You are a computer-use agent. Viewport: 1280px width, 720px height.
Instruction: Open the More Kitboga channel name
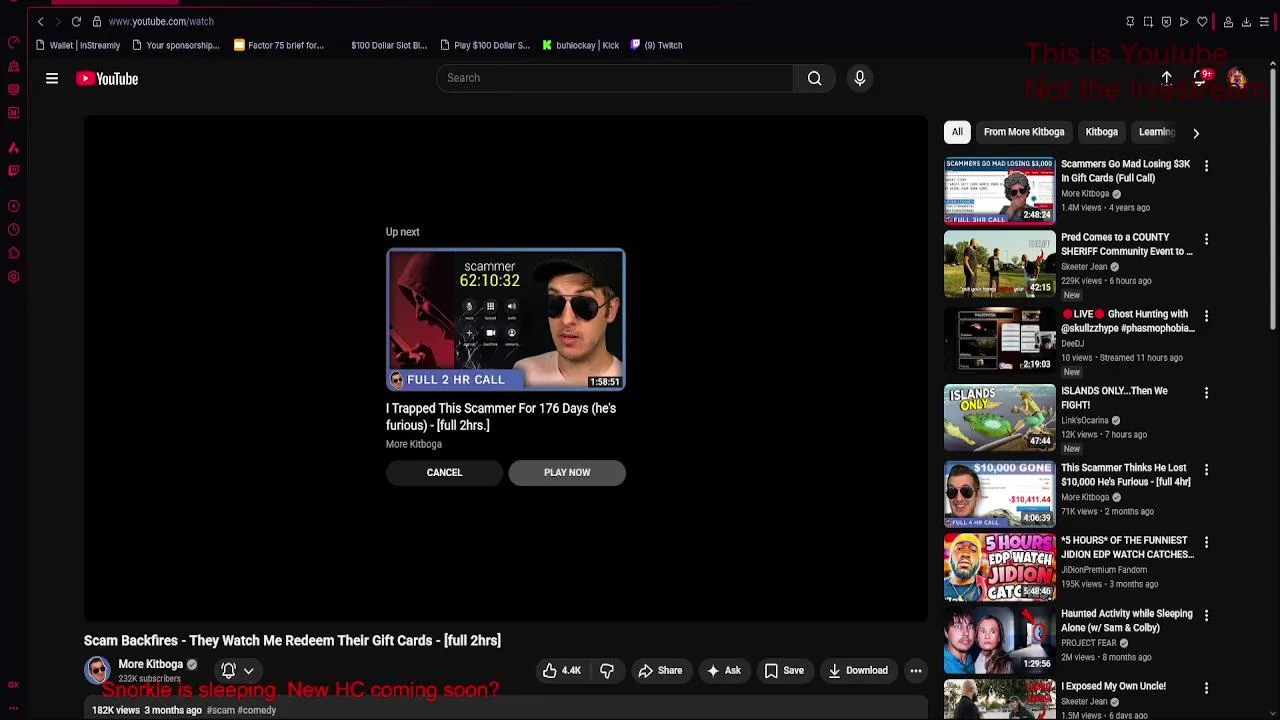[x=151, y=664]
